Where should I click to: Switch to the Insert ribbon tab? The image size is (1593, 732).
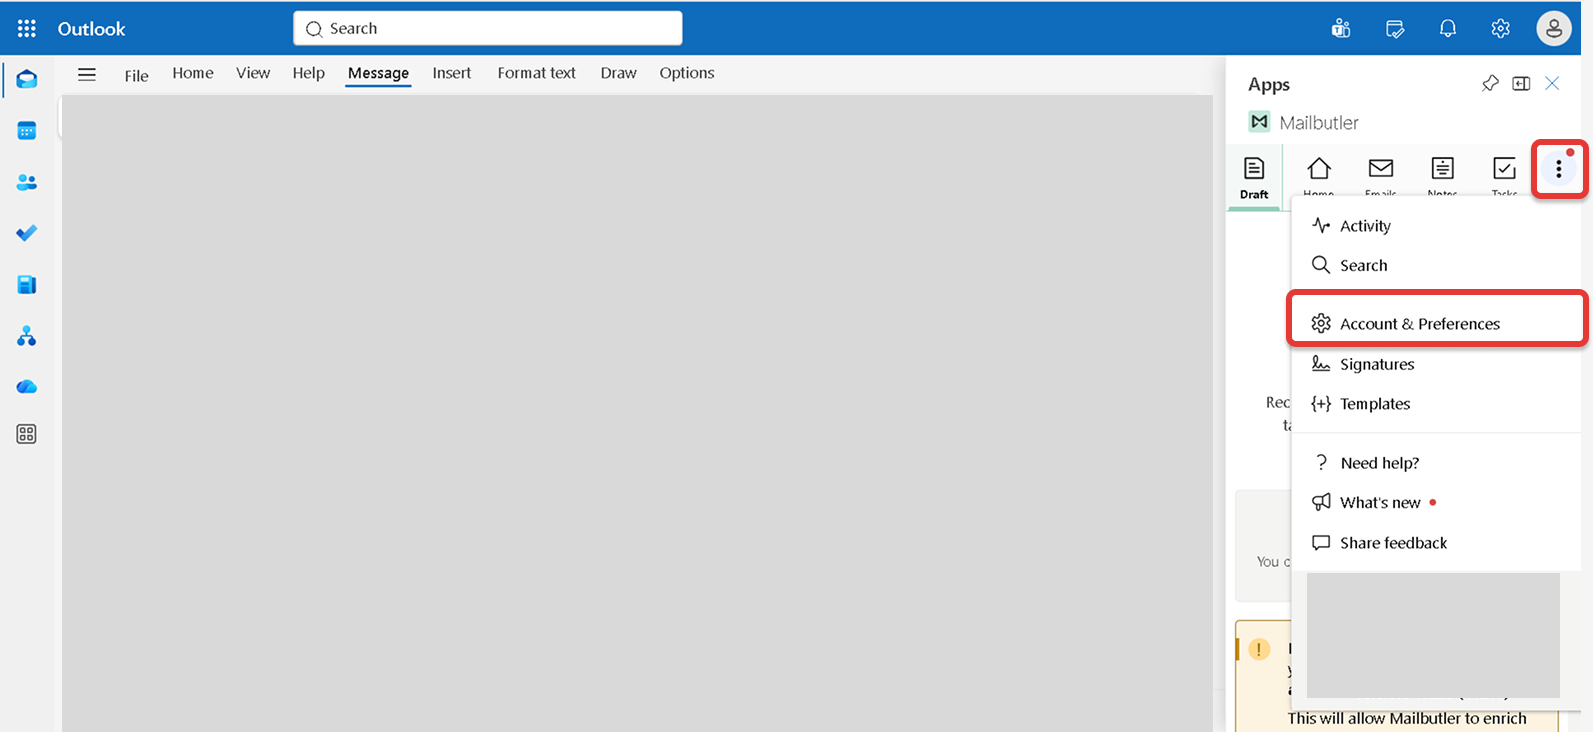pos(452,73)
